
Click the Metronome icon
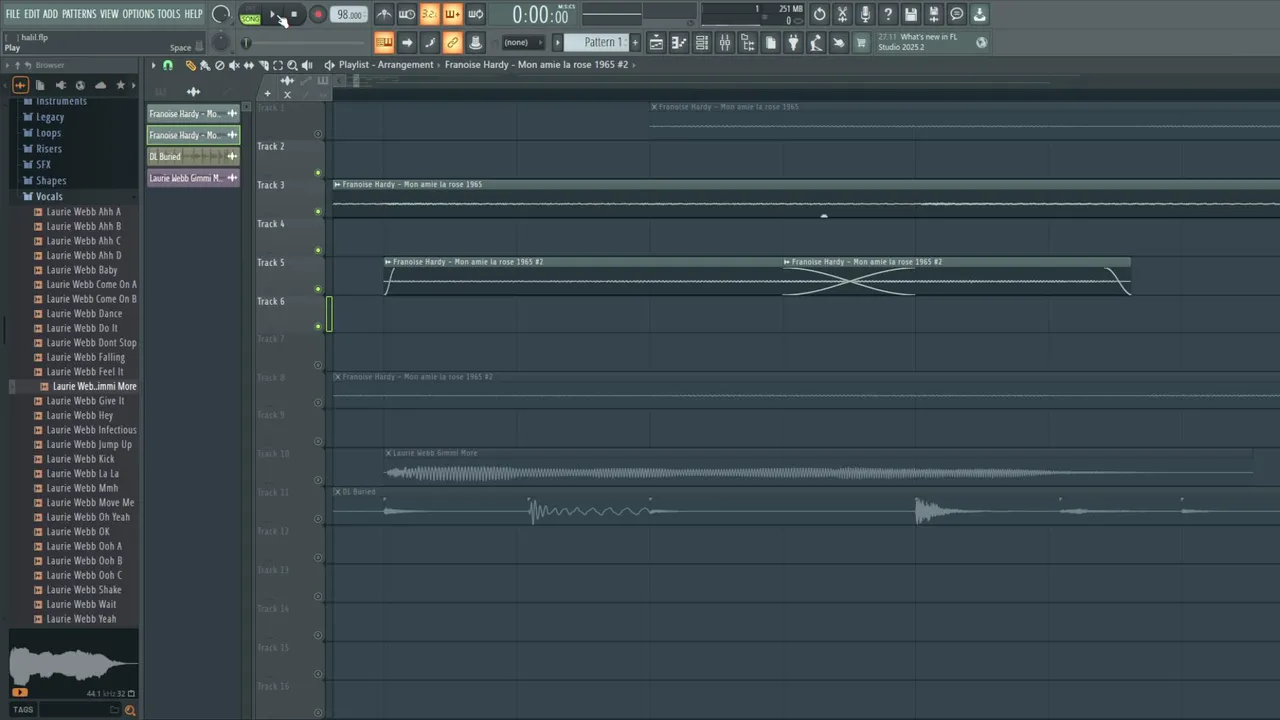tap(384, 14)
